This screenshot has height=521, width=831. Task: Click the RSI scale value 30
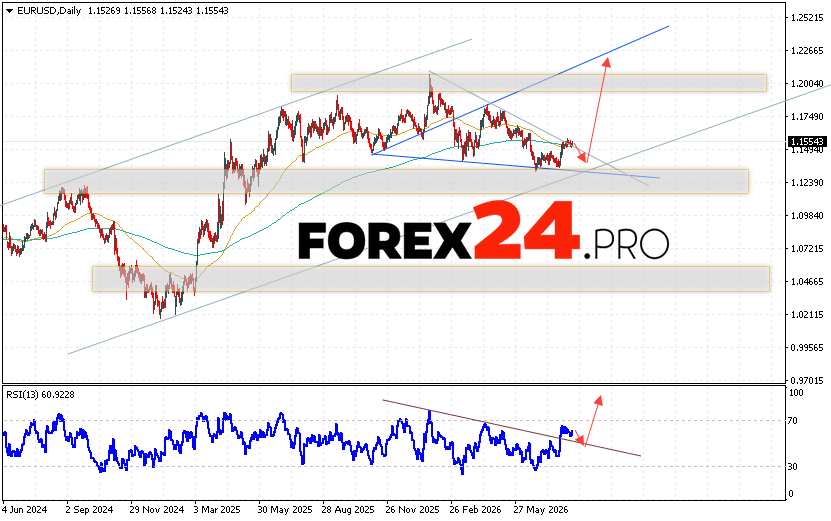[x=793, y=466]
